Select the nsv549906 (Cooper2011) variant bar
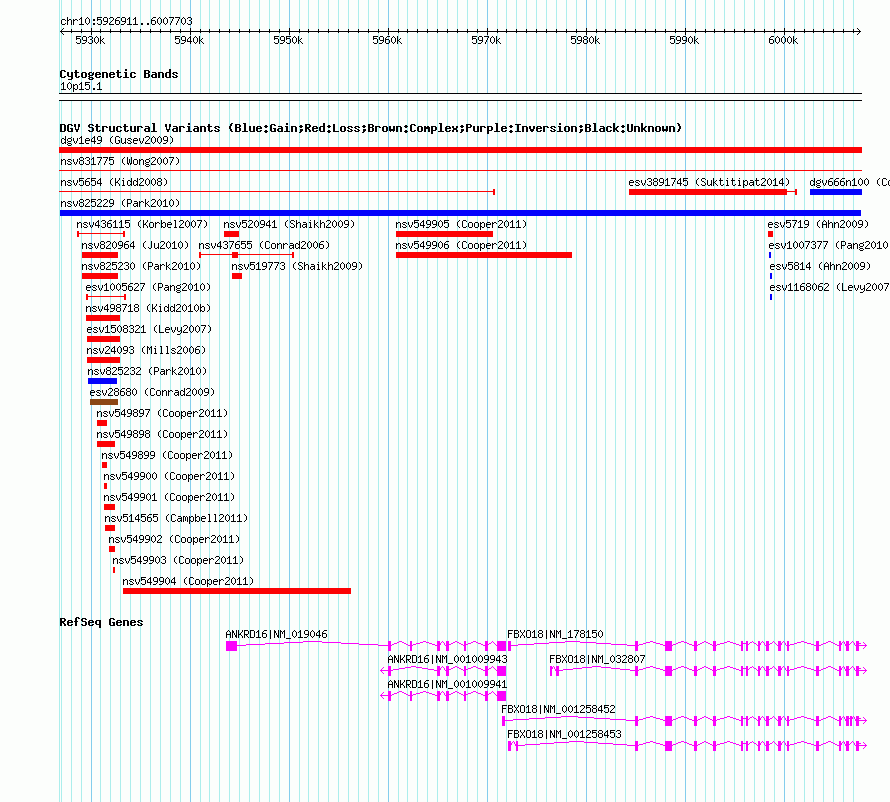Image resolution: width=890 pixels, height=802 pixels. tap(484, 255)
